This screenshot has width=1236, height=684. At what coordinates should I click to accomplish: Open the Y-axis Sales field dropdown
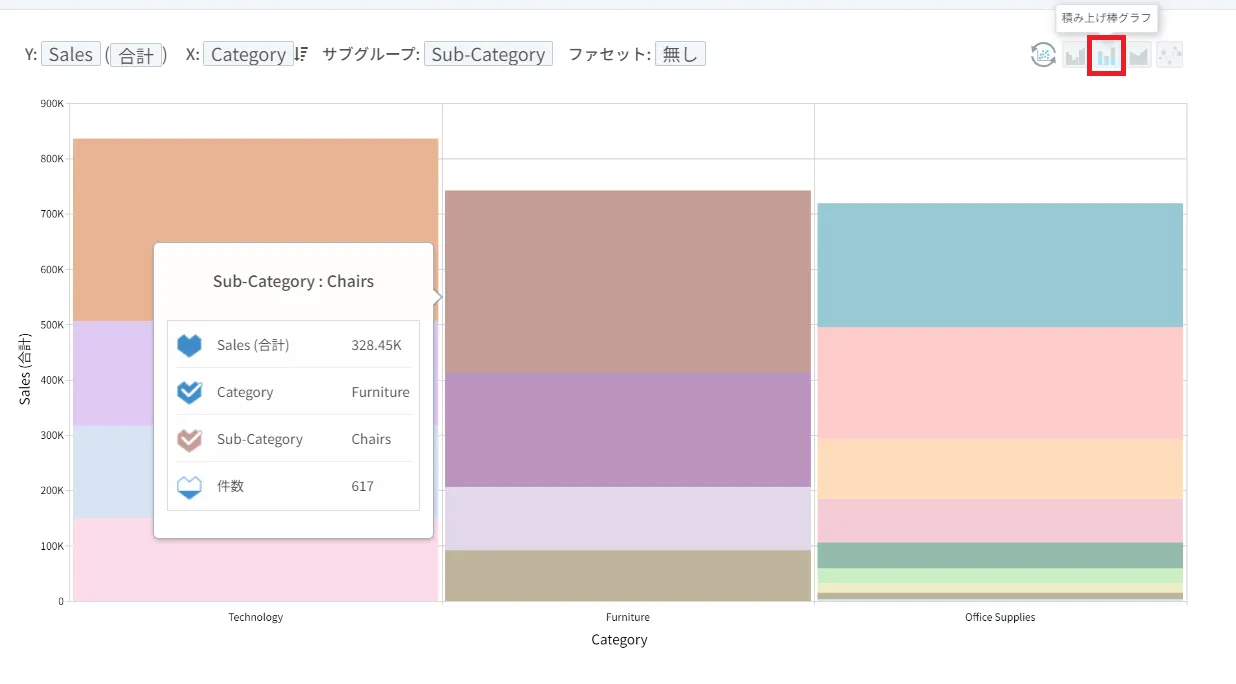click(x=70, y=54)
